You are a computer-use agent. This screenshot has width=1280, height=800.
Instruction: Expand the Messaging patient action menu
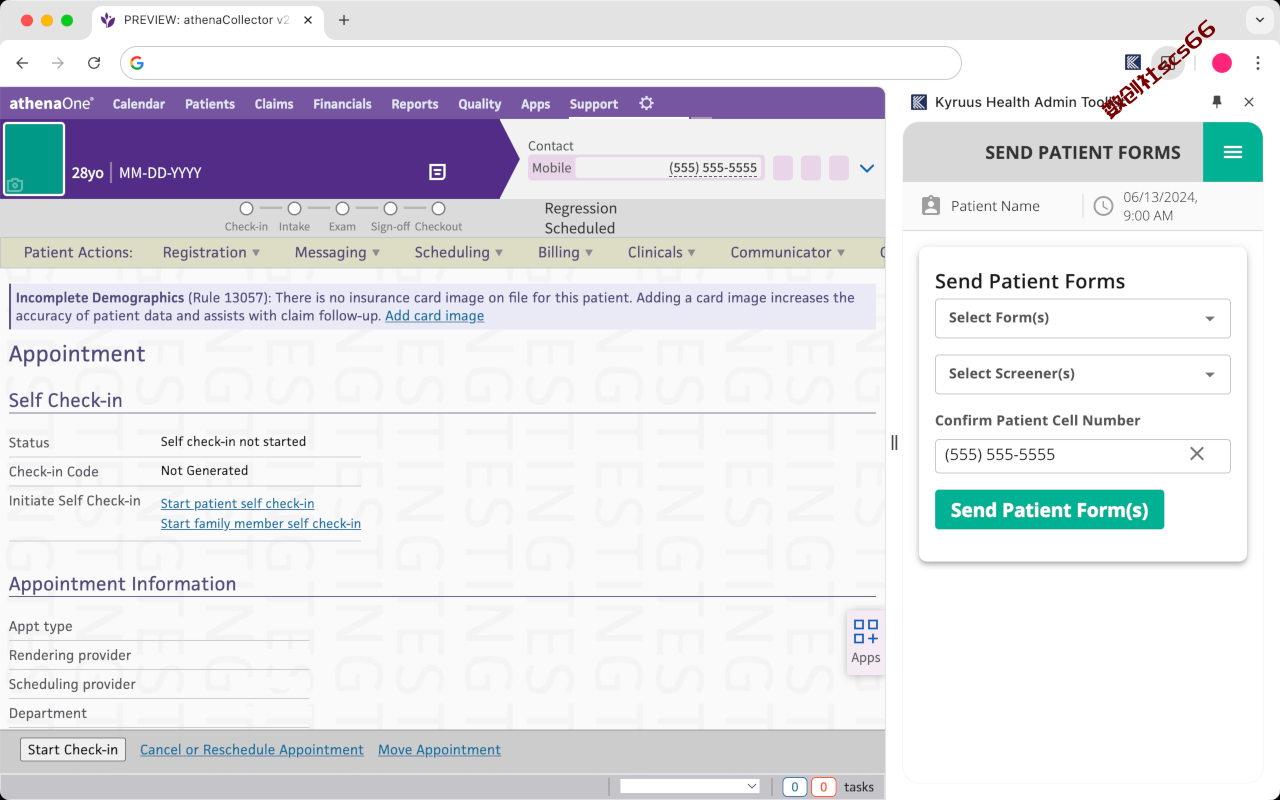pyautogui.click(x=337, y=253)
